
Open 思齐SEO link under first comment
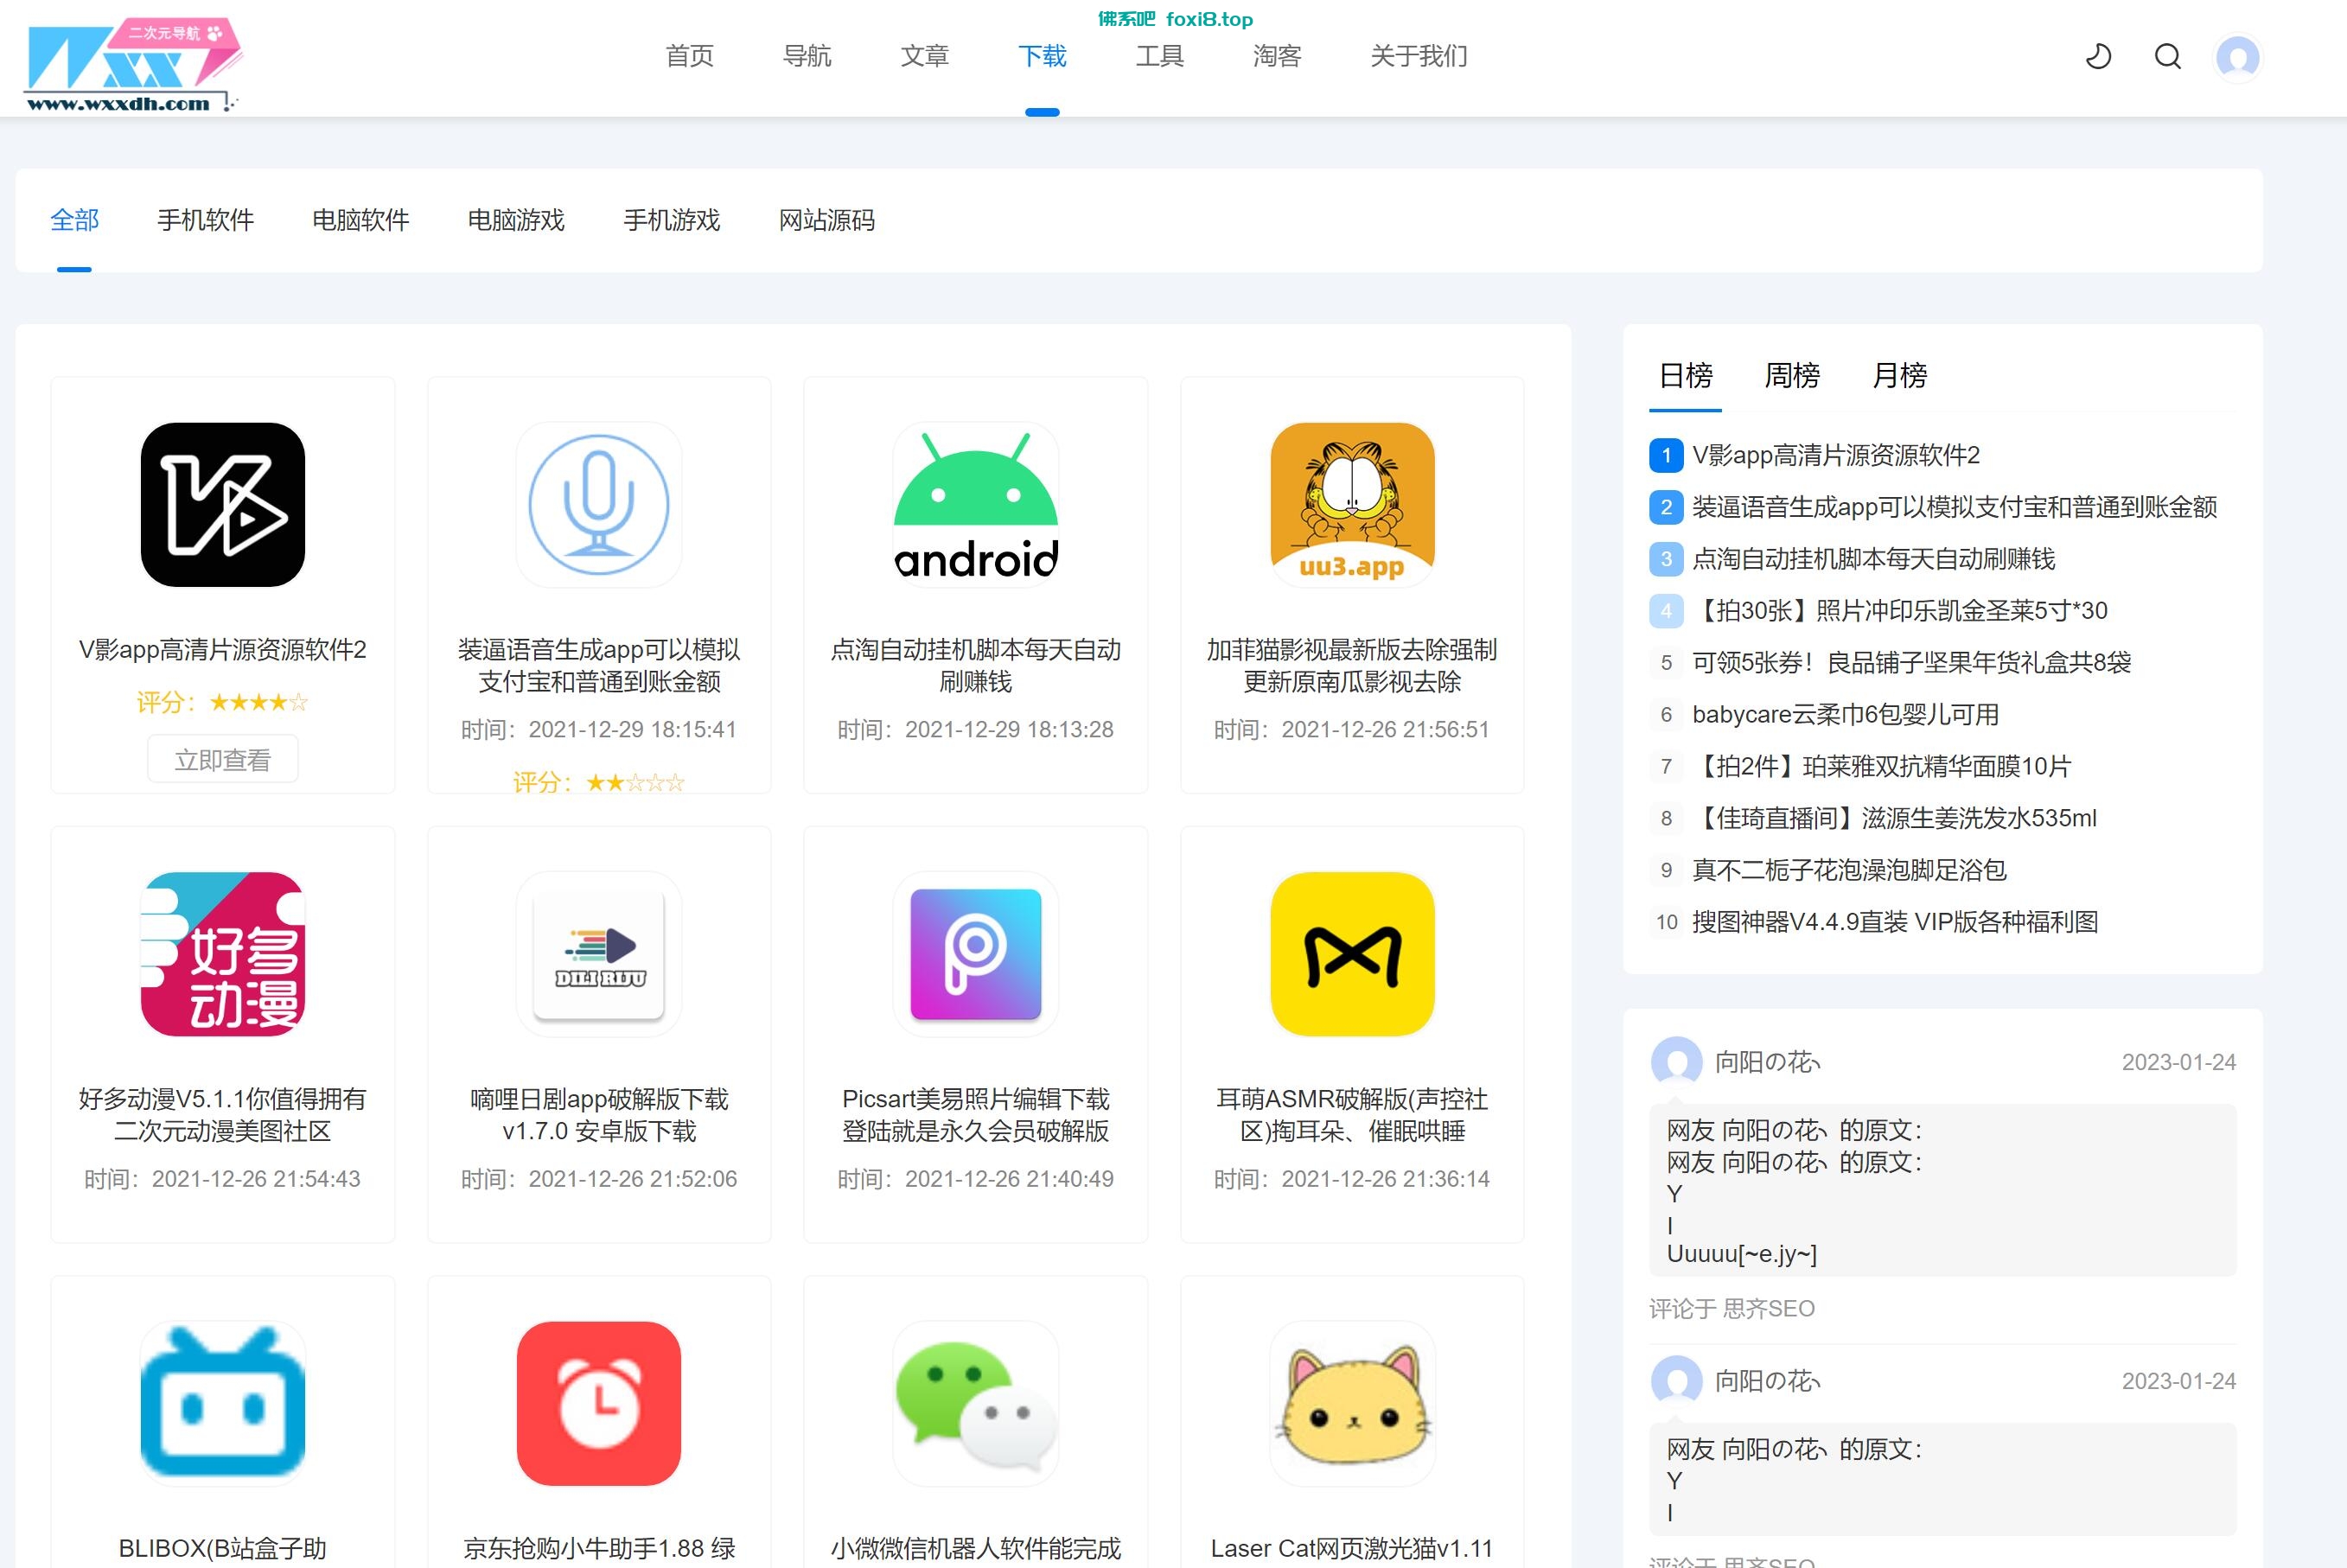pyautogui.click(x=1769, y=1309)
